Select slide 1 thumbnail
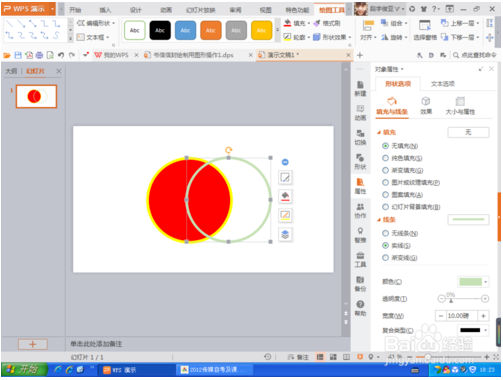The width and height of the screenshot is (503, 380). (x=36, y=96)
